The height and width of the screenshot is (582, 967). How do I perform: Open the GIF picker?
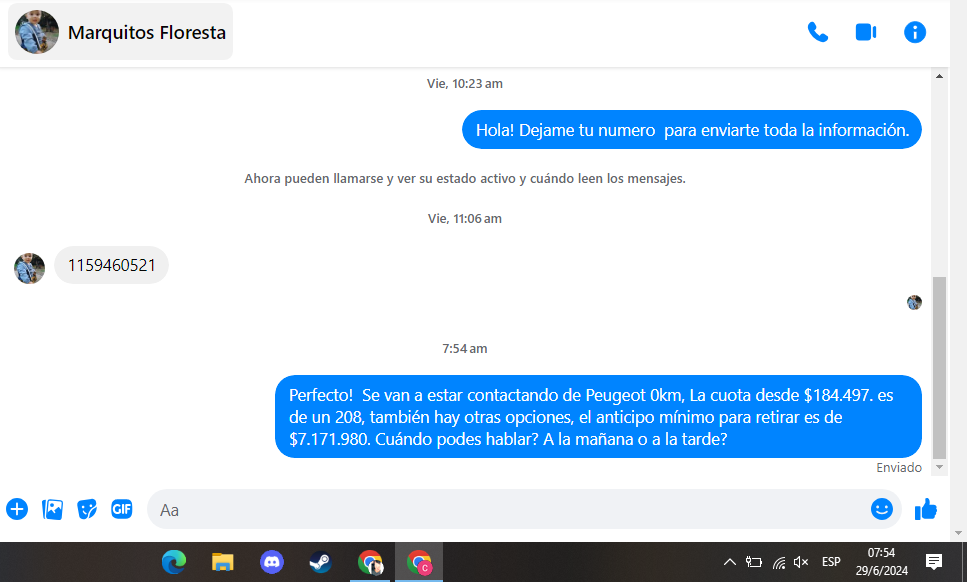[121, 509]
